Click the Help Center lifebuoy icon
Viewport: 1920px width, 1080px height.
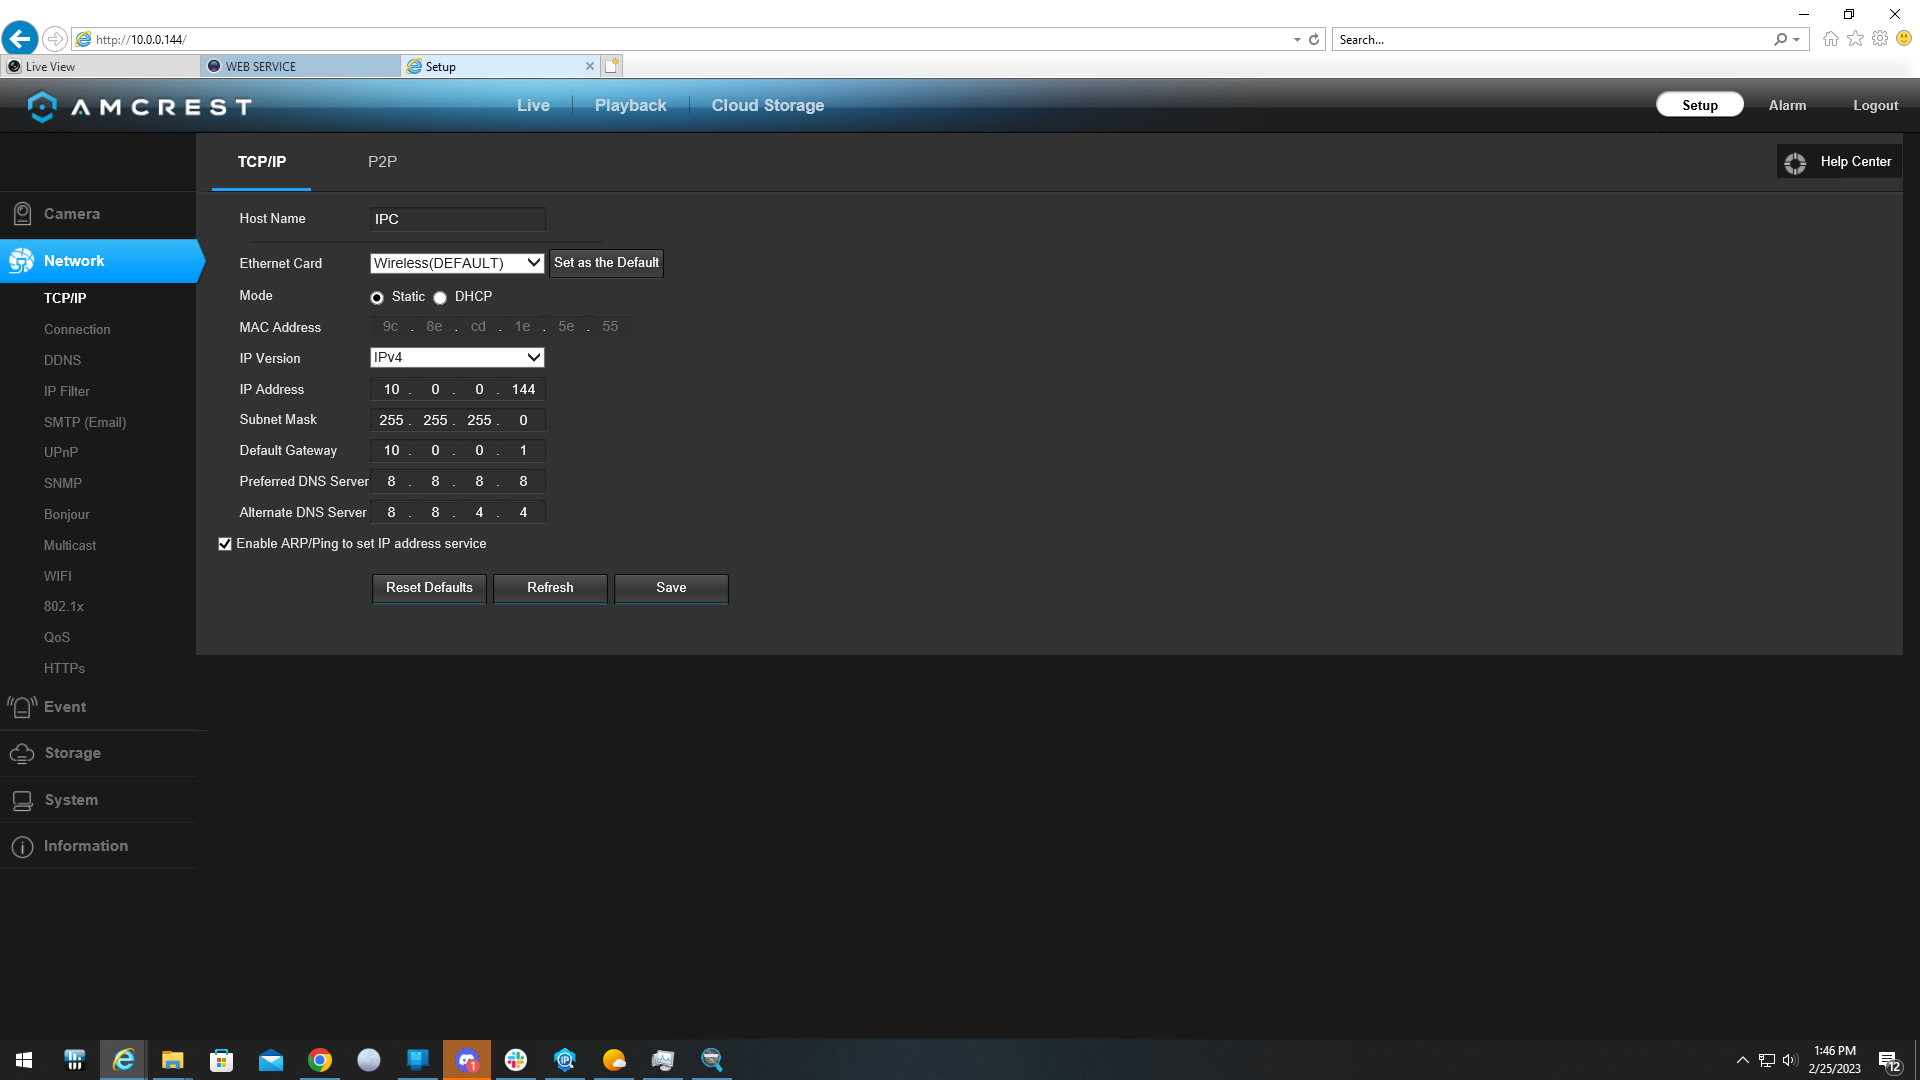[1795, 163]
